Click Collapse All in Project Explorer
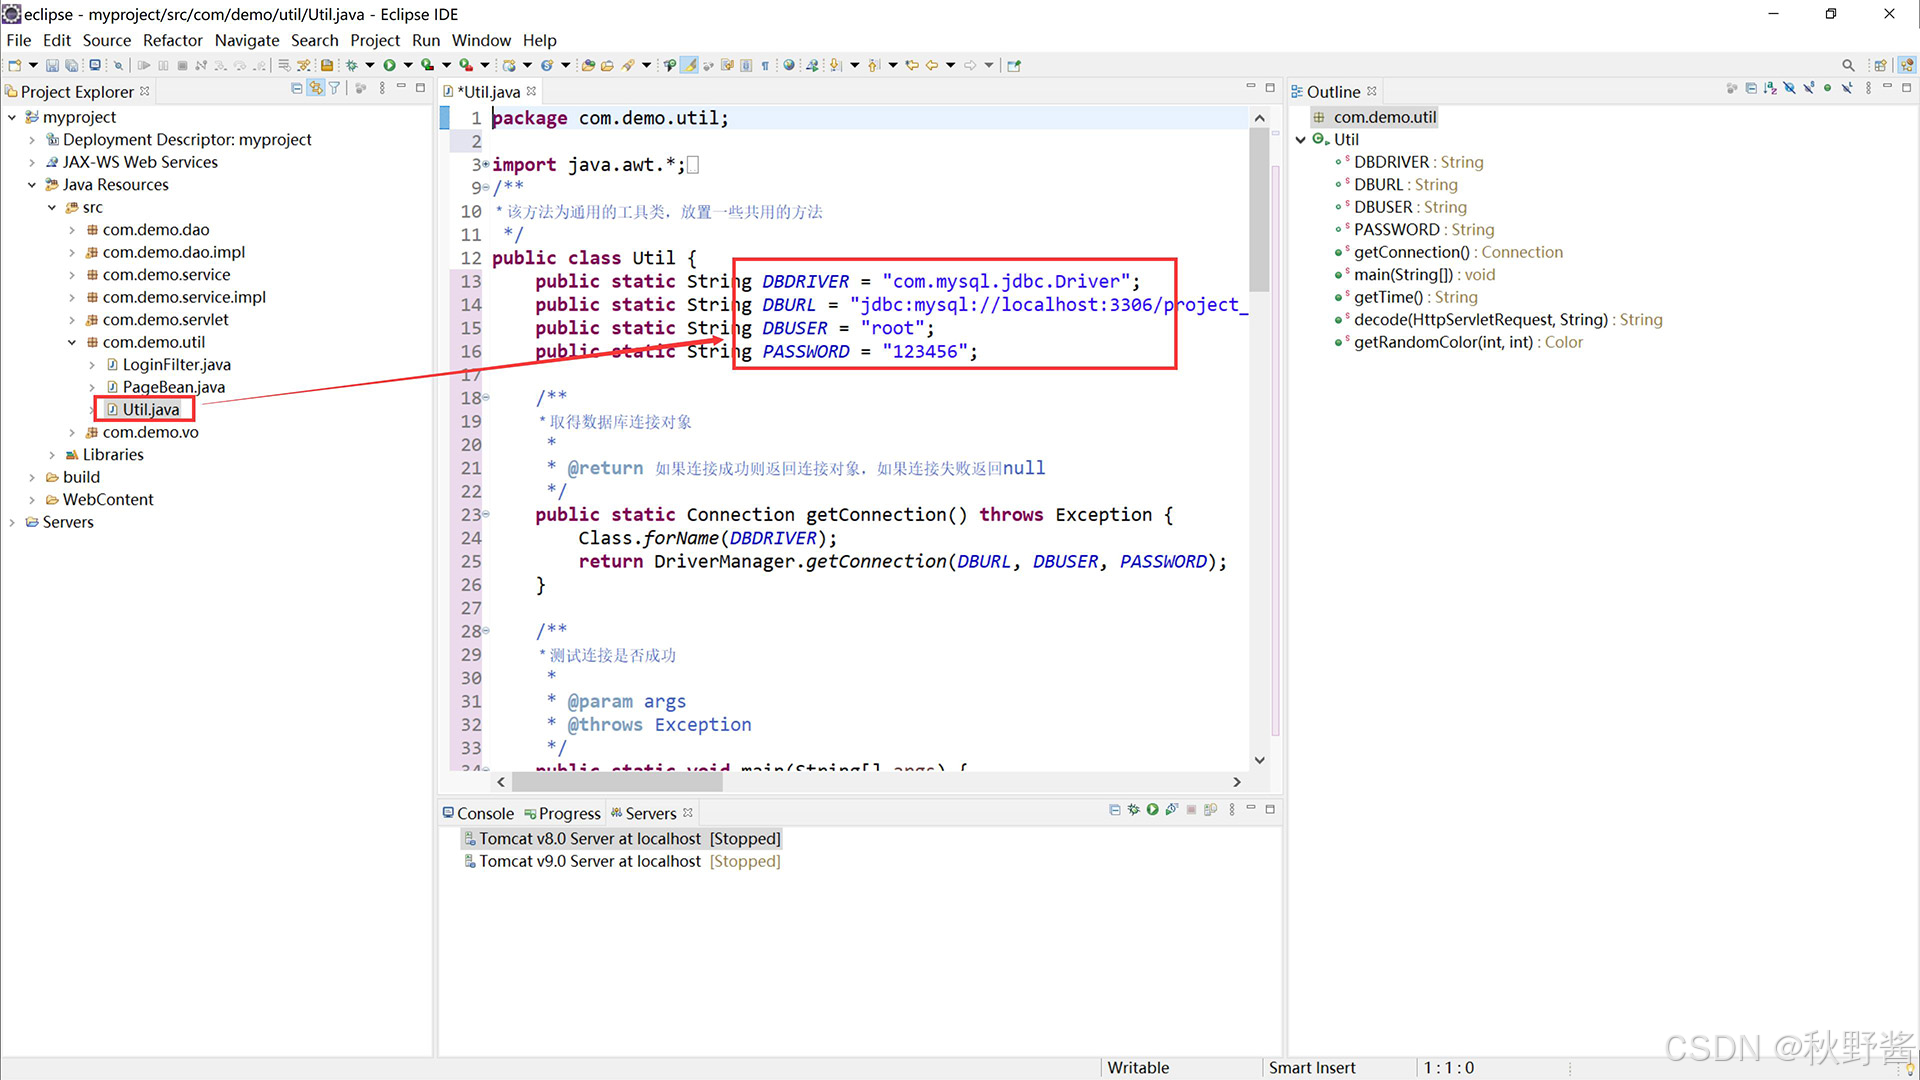 (x=297, y=89)
